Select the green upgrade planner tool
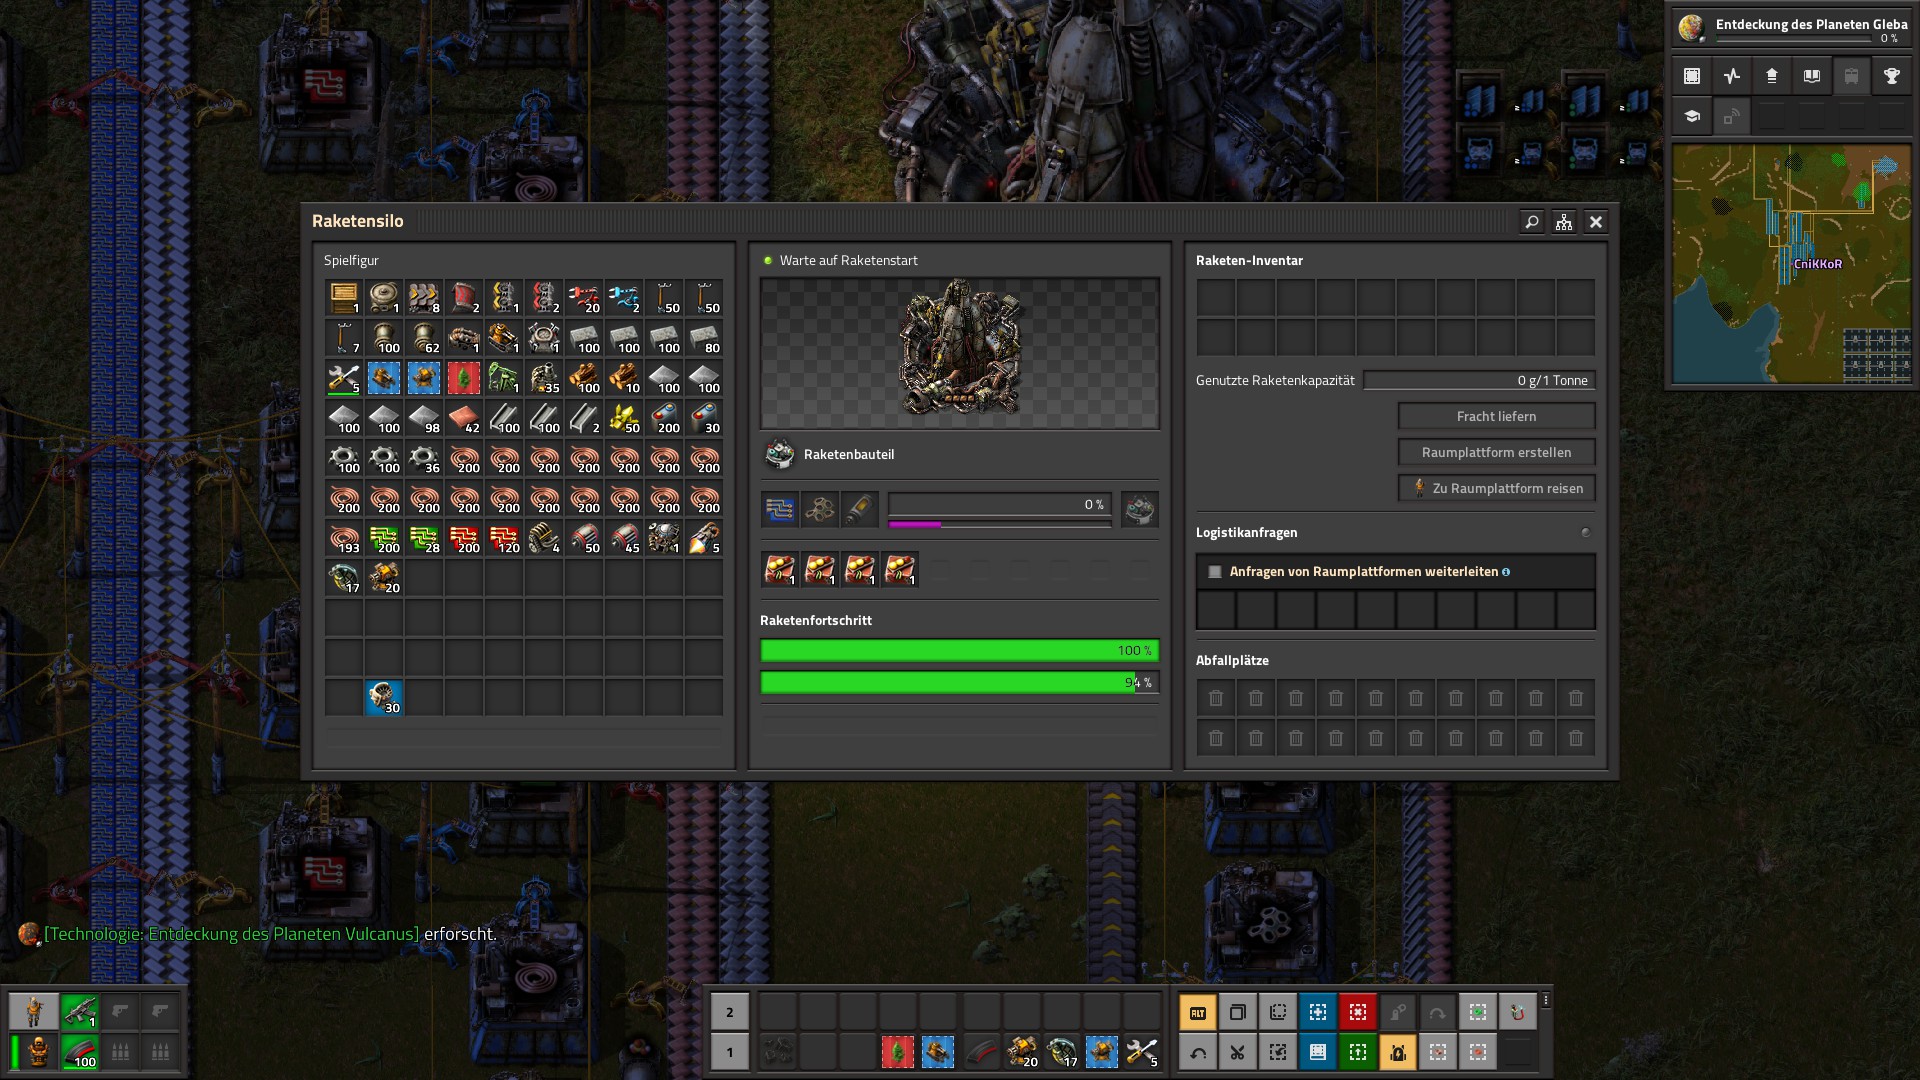Screen dimensions: 1920x1080 (x=1357, y=1052)
